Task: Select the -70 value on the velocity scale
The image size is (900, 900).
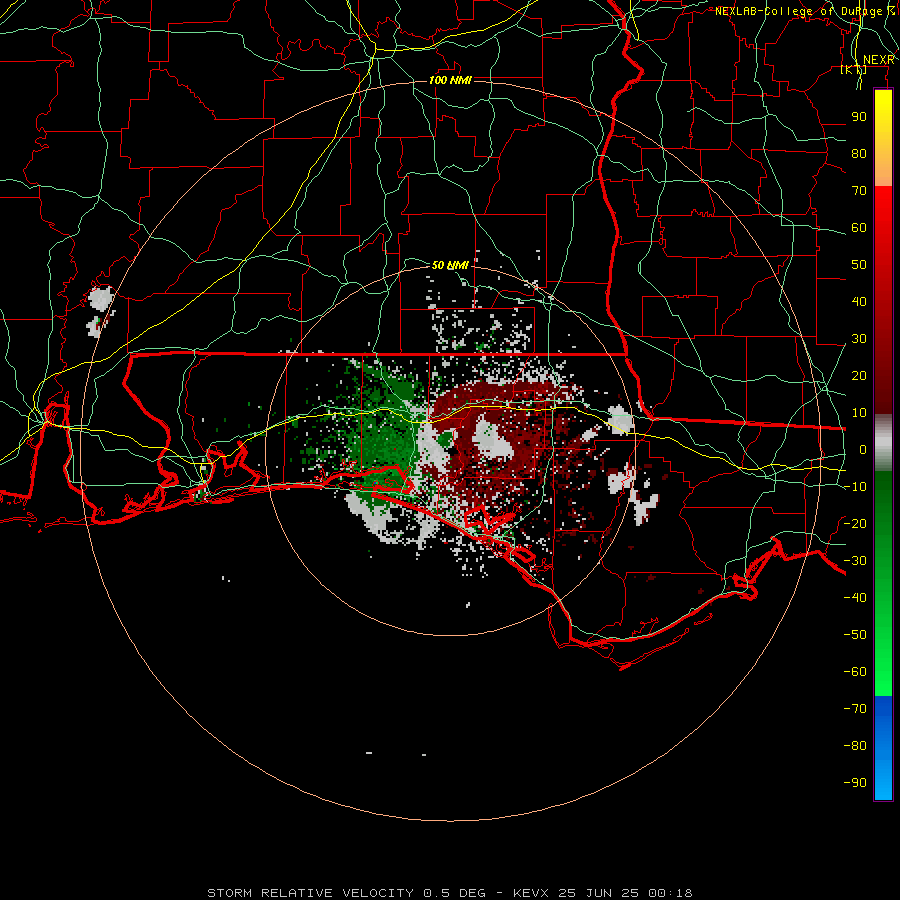Action: click(x=855, y=708)
